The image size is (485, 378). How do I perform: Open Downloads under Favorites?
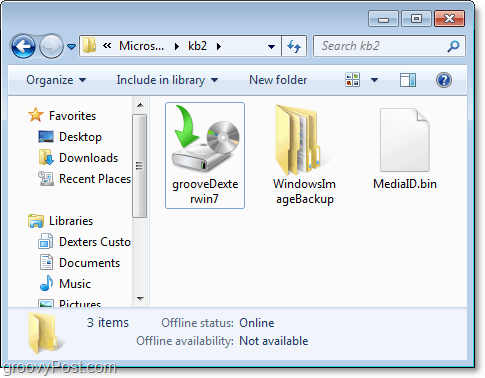point(88,158)
